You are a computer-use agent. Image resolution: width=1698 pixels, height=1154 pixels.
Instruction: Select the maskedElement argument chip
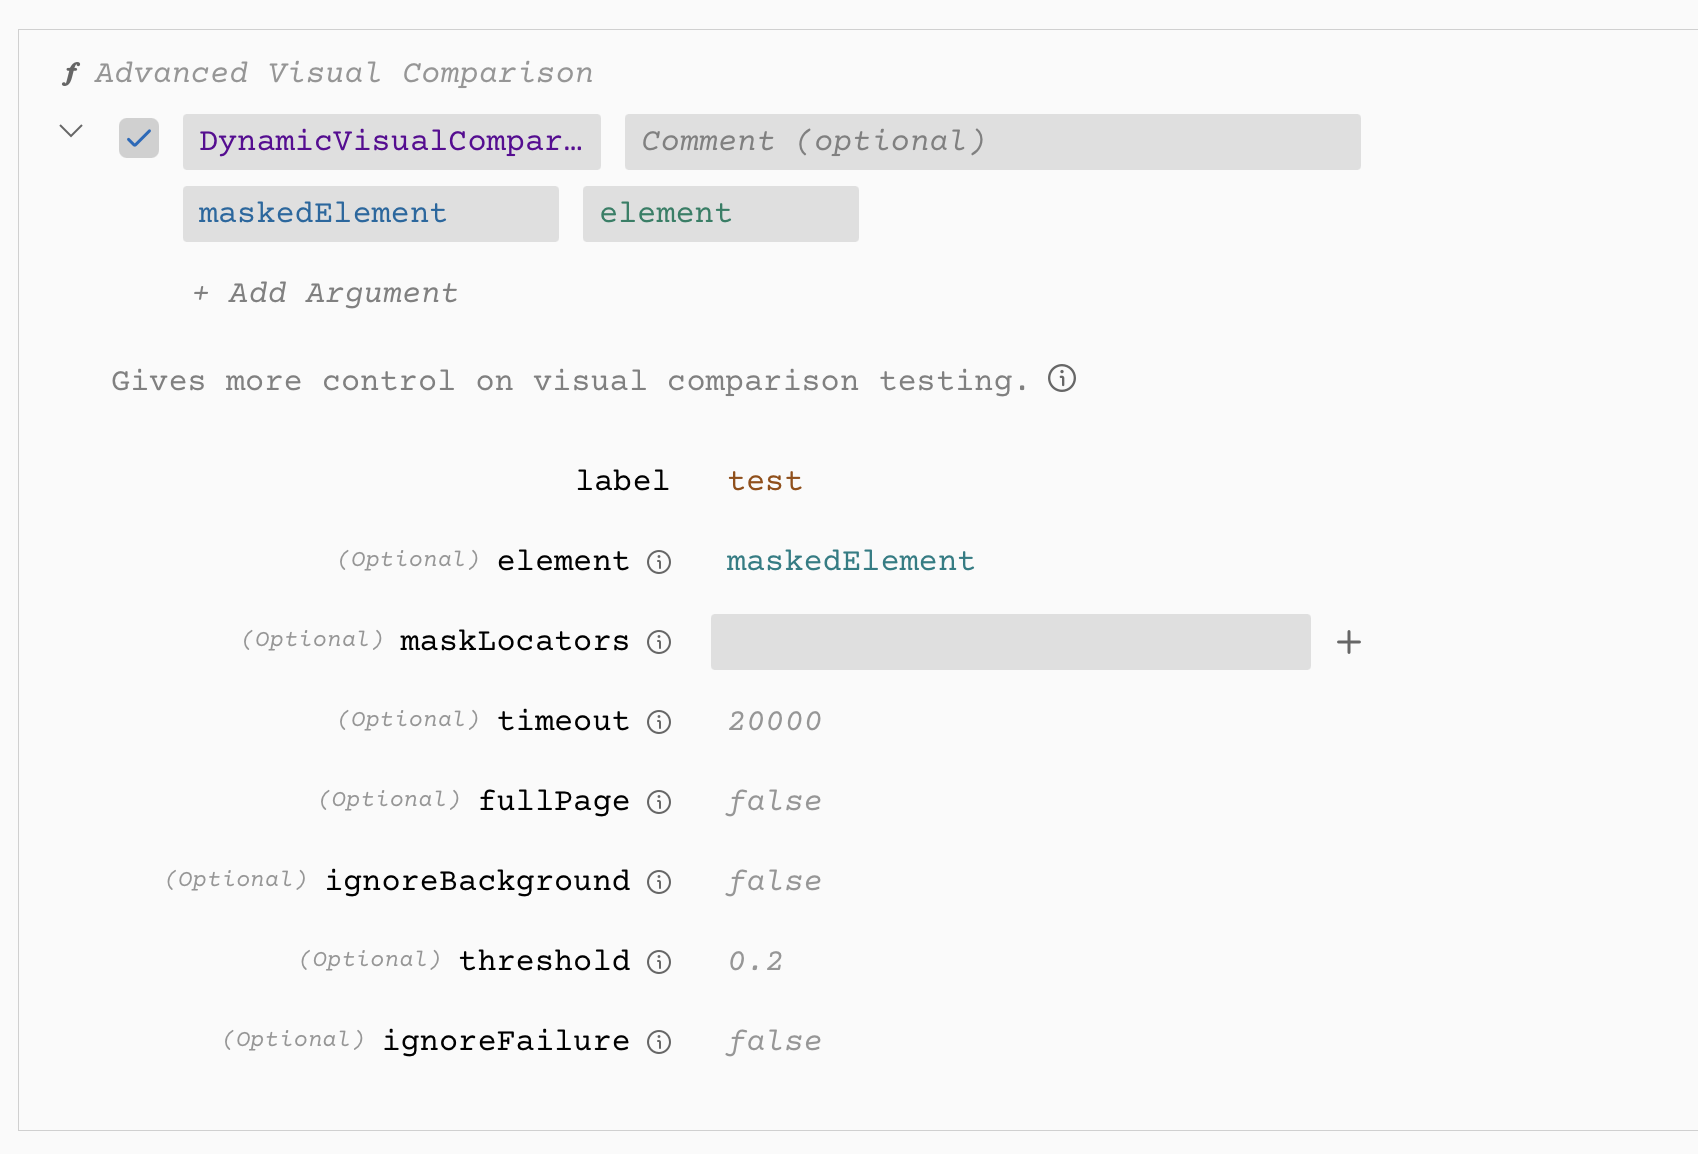(x=370, y=213)
